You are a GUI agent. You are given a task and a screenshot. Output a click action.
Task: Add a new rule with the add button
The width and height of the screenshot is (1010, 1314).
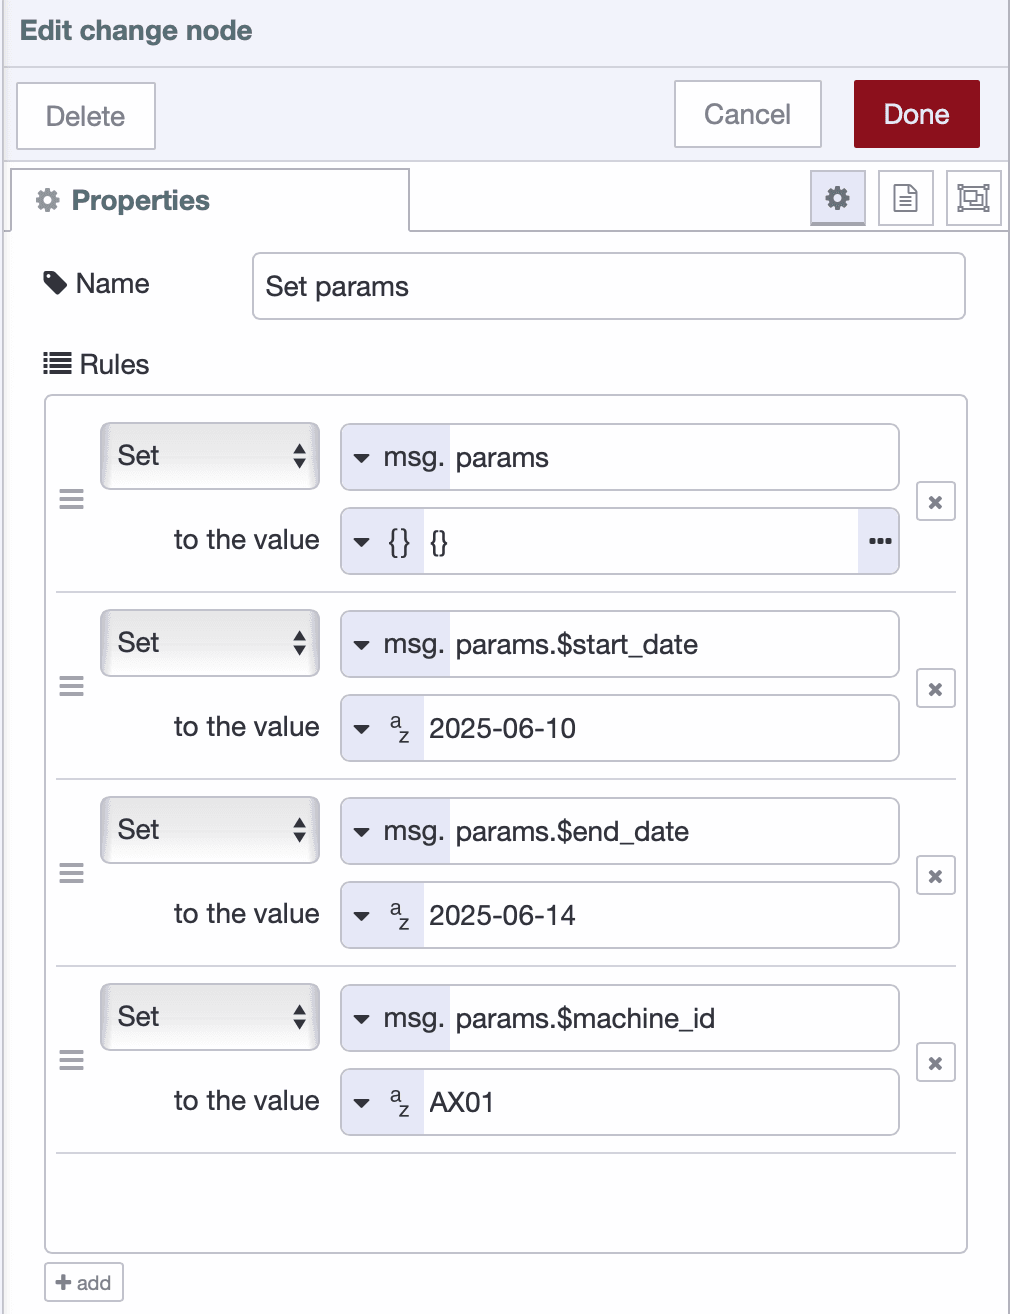(83, 1281)
